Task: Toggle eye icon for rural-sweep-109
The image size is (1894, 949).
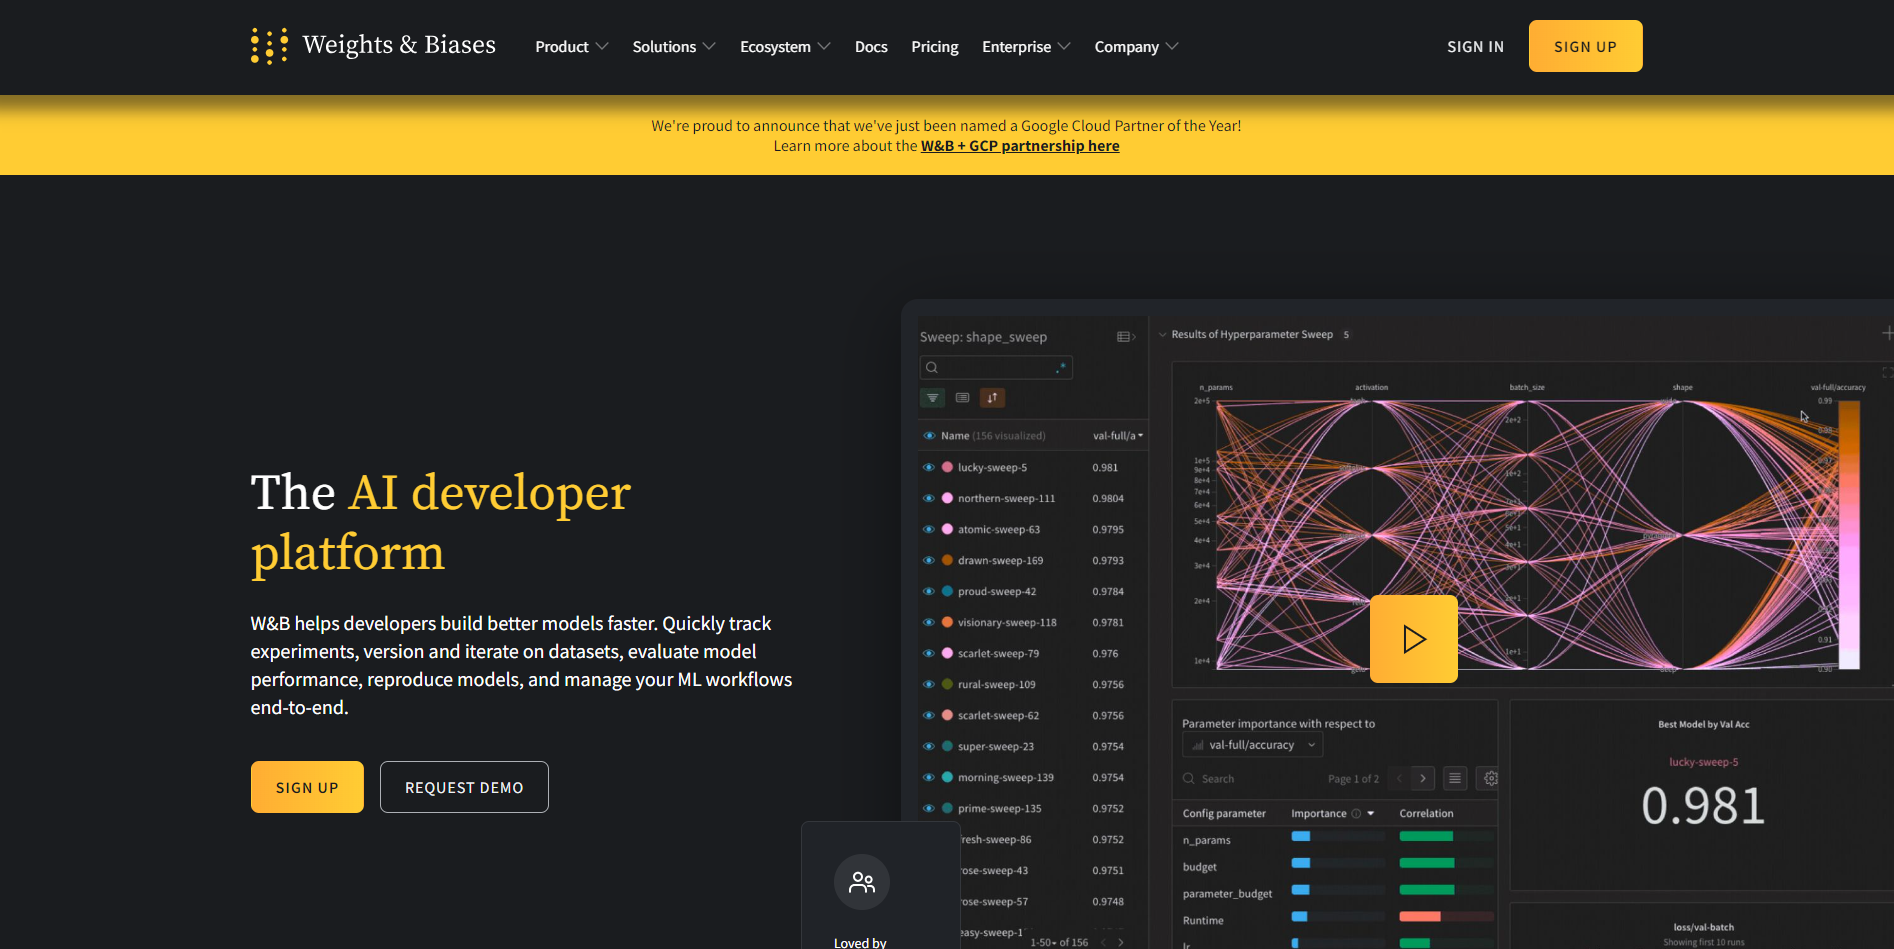Action: (x=929, y=684)
